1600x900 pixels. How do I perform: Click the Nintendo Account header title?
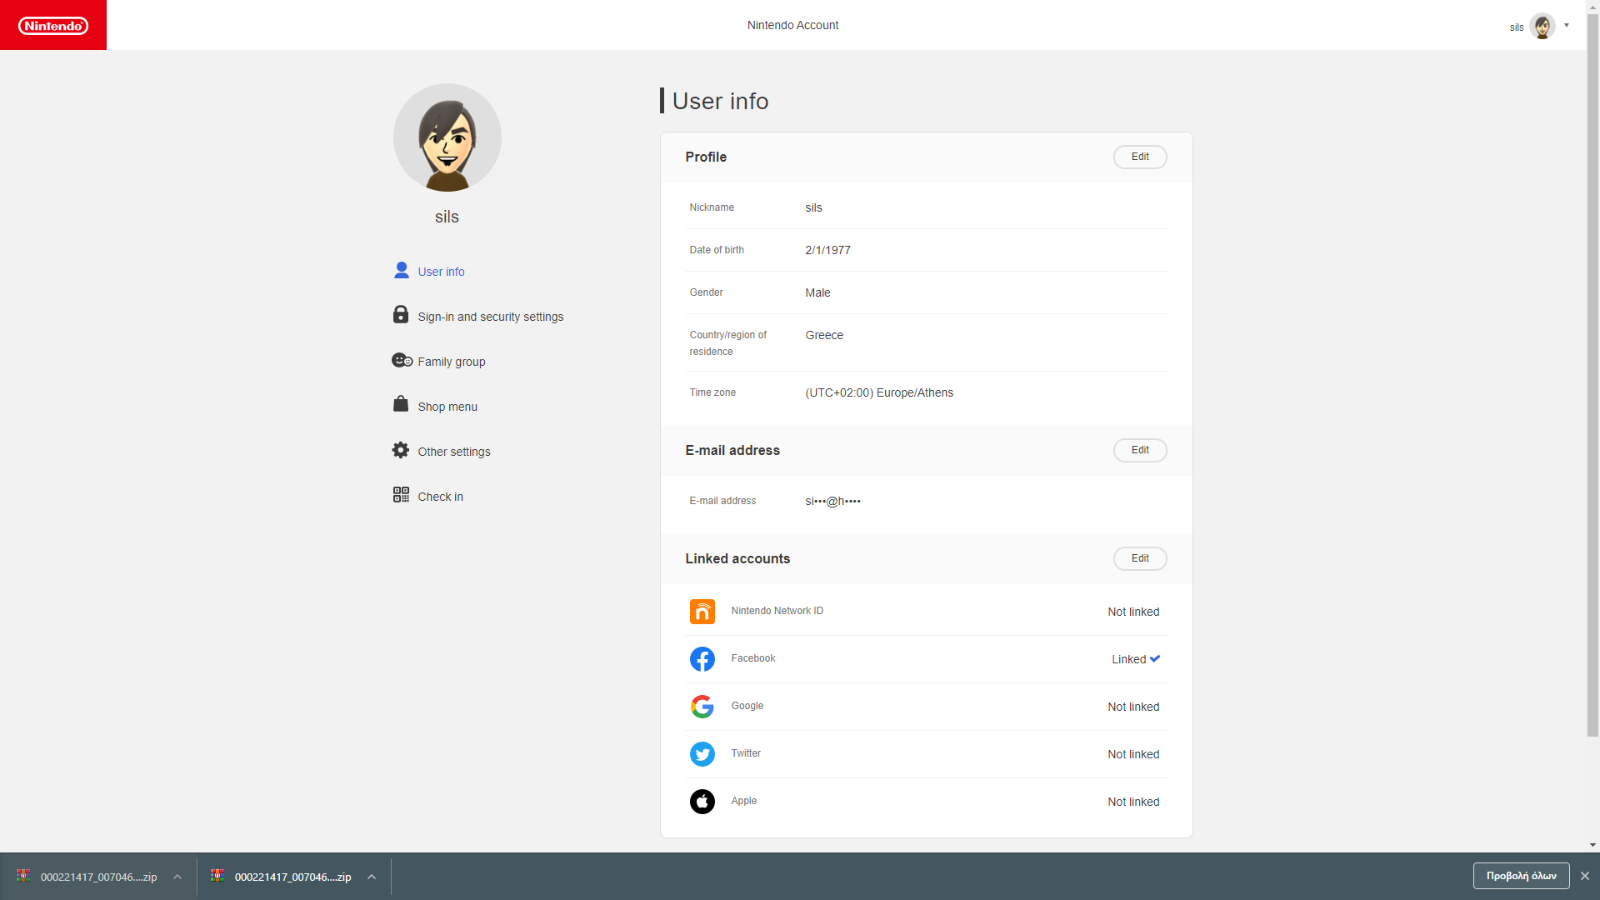(793, 26)
